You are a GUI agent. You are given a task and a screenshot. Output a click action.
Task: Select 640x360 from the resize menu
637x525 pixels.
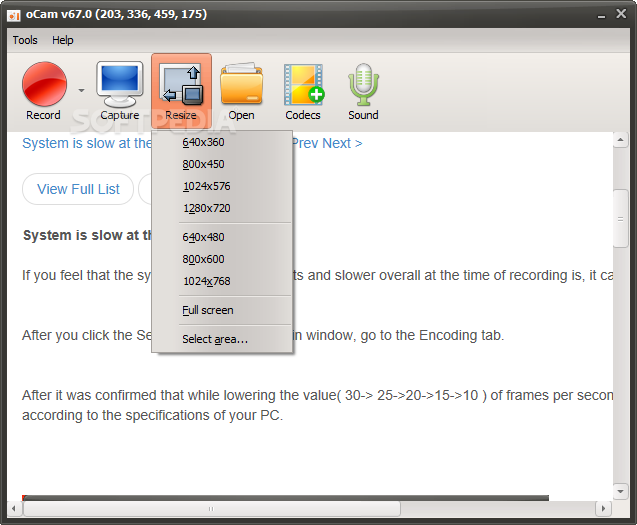222,142
